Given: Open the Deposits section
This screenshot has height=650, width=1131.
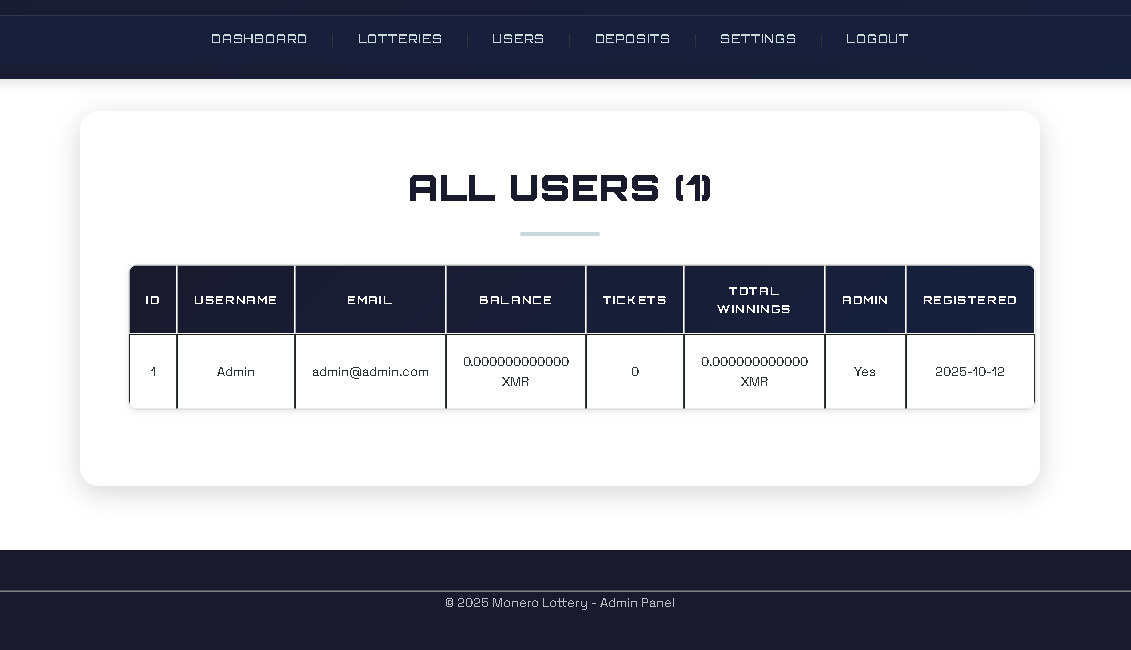Looking at the screenshot, I should point(632,39).
